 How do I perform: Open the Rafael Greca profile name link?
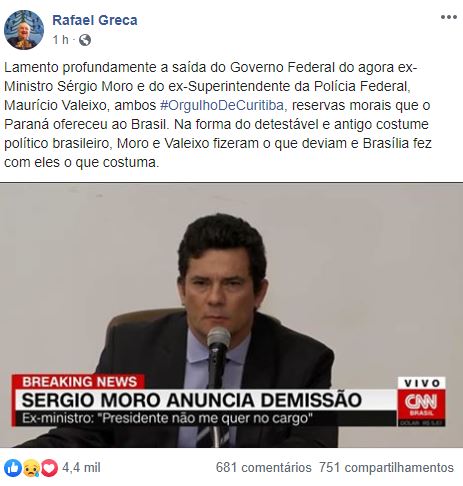pyautogui.click(x=95, y=20)
